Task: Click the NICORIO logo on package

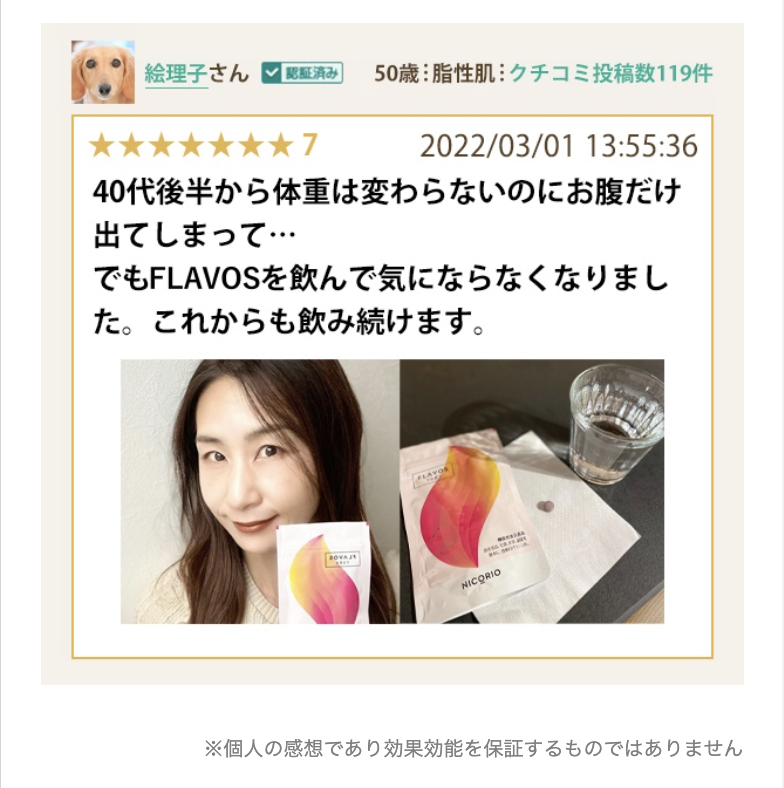Action: click(x=481, y=579)
